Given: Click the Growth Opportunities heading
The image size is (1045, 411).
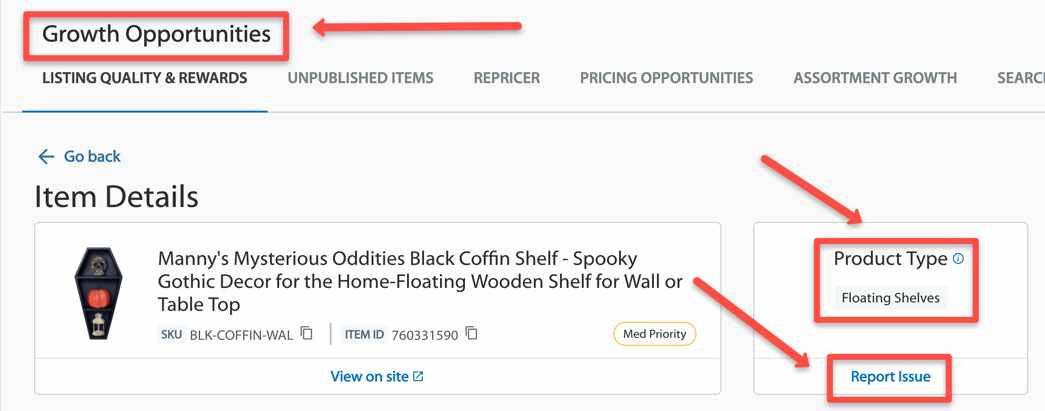Looking at the screenshot, I should point(157,34).
